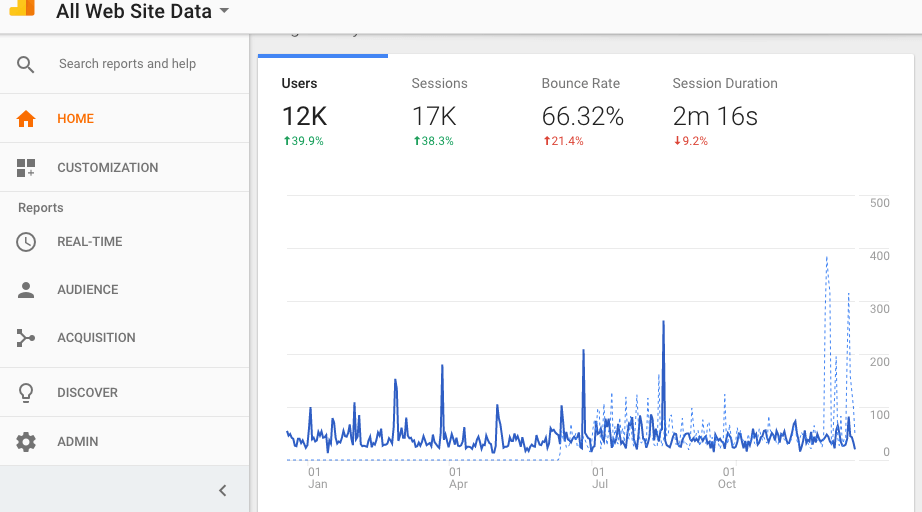Open the CUSTOMIZATION menu

(x=108, y=168)
